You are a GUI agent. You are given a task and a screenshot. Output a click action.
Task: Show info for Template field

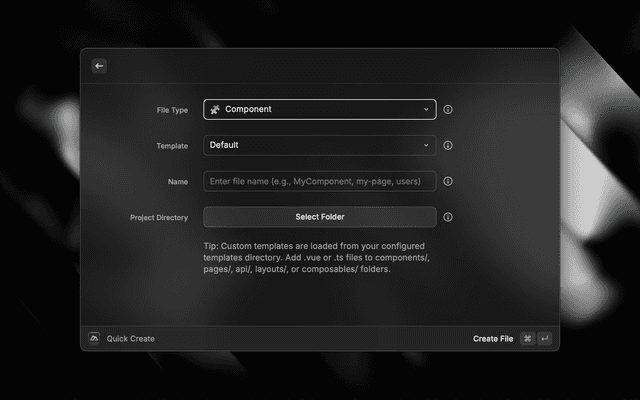point(448,145)
